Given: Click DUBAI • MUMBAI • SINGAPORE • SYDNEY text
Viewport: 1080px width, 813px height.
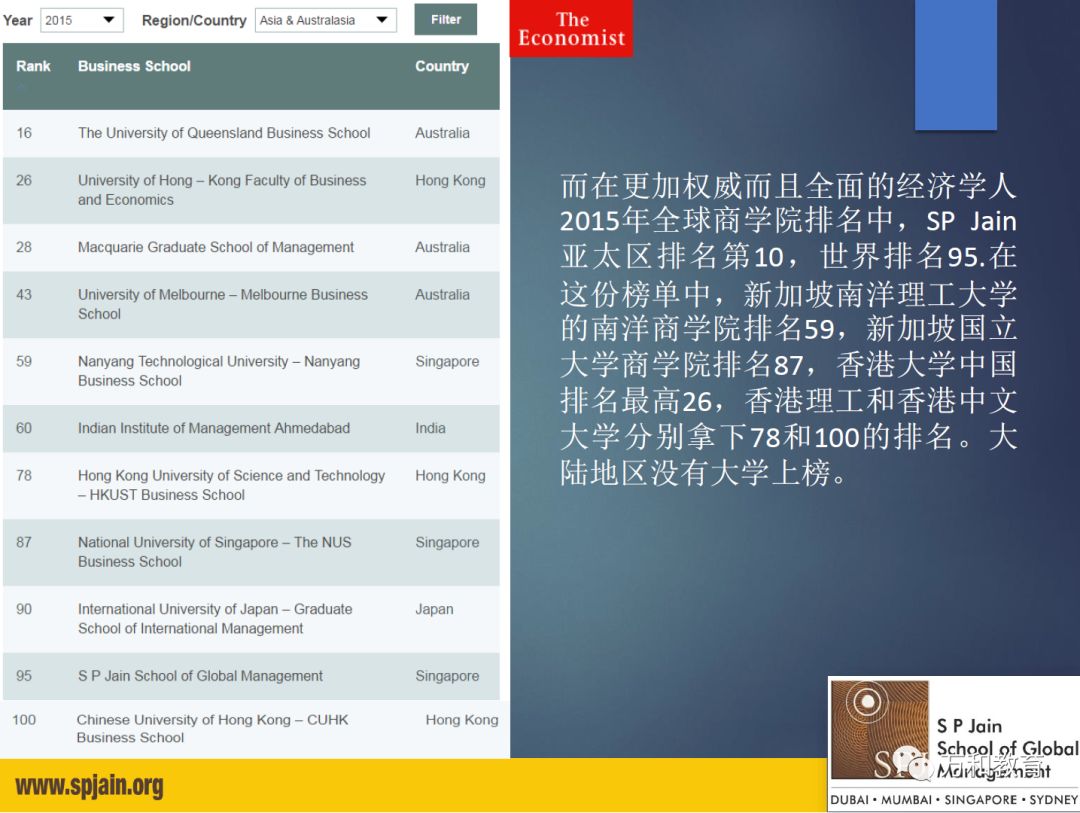Looking at the screenshot, I should pyautogui.click(x=953, y=800).
